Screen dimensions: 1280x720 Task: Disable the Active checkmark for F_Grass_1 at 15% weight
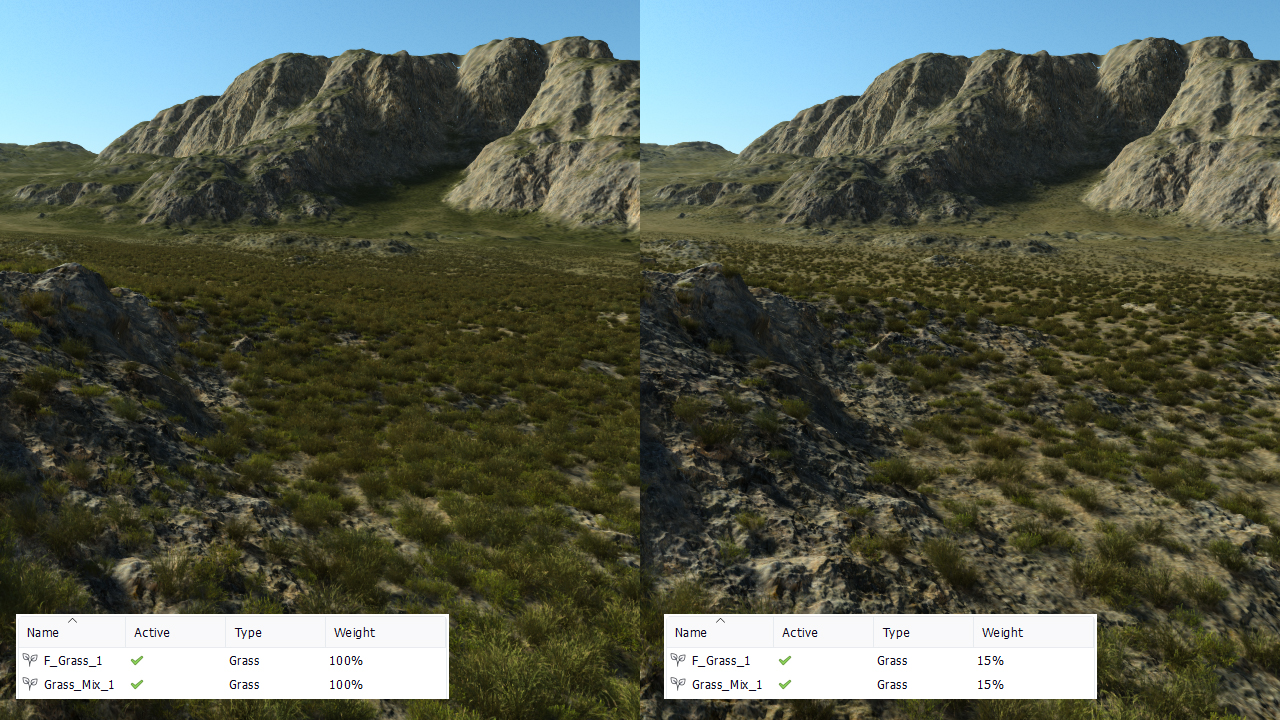(785, 660)
